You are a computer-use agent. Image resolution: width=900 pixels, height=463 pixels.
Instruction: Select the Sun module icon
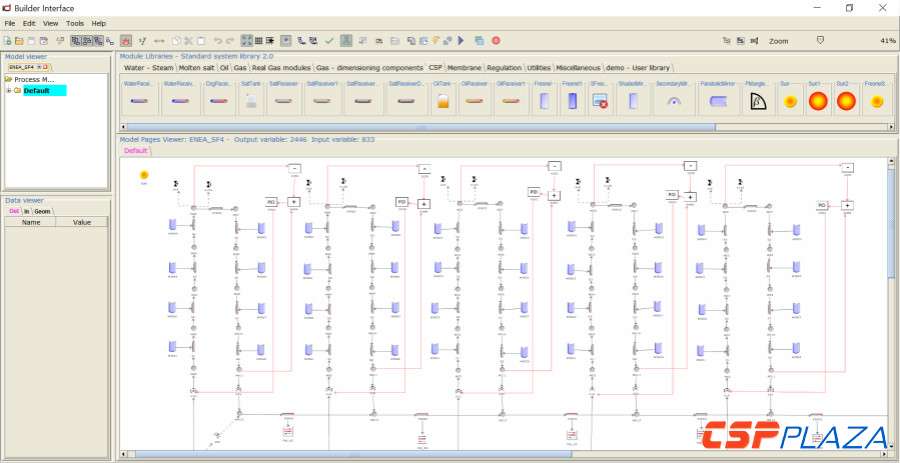[790, 101]
